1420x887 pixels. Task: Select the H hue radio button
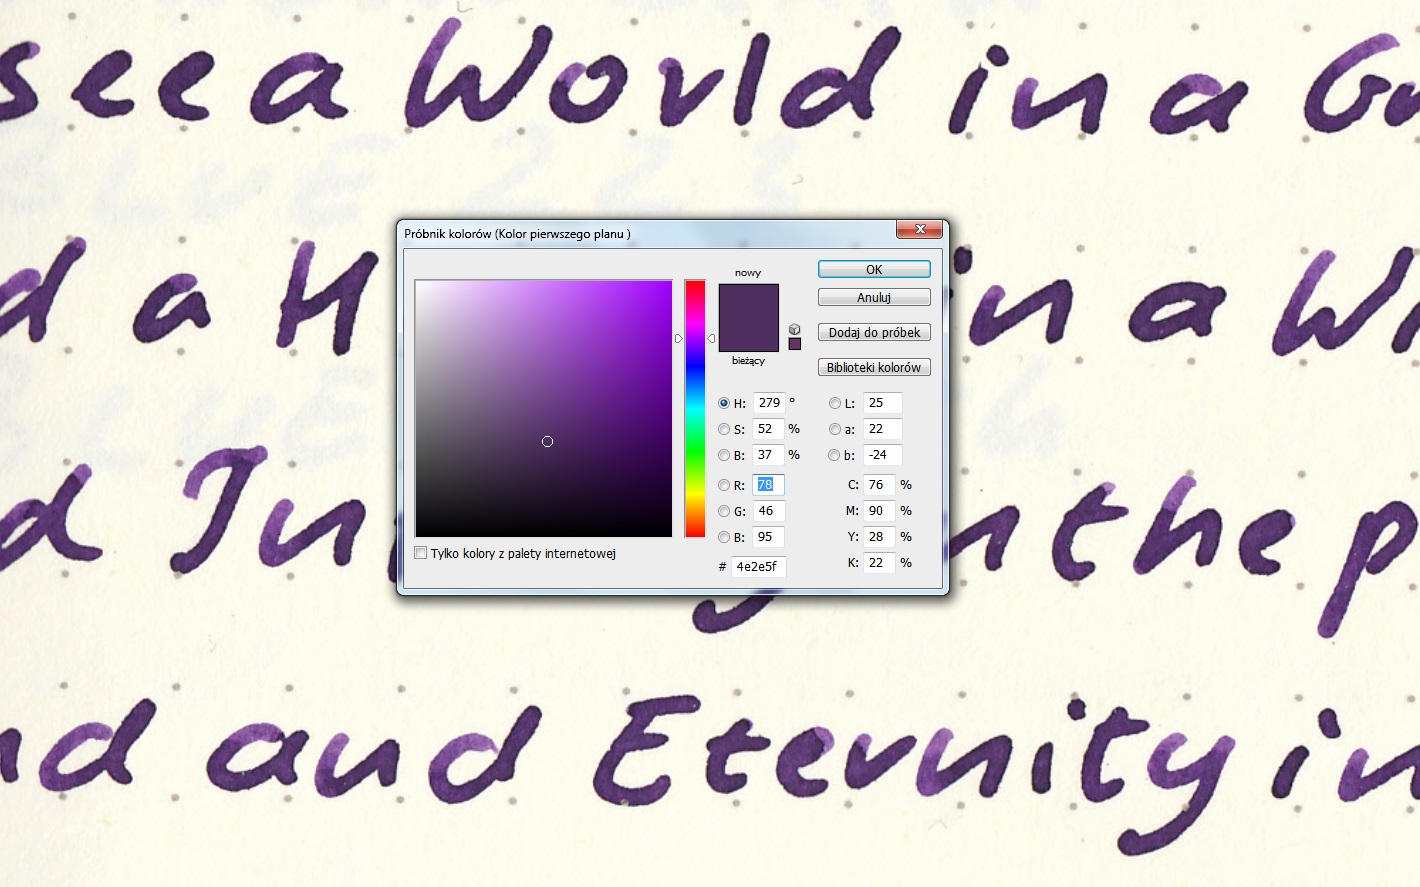(724, 403)
